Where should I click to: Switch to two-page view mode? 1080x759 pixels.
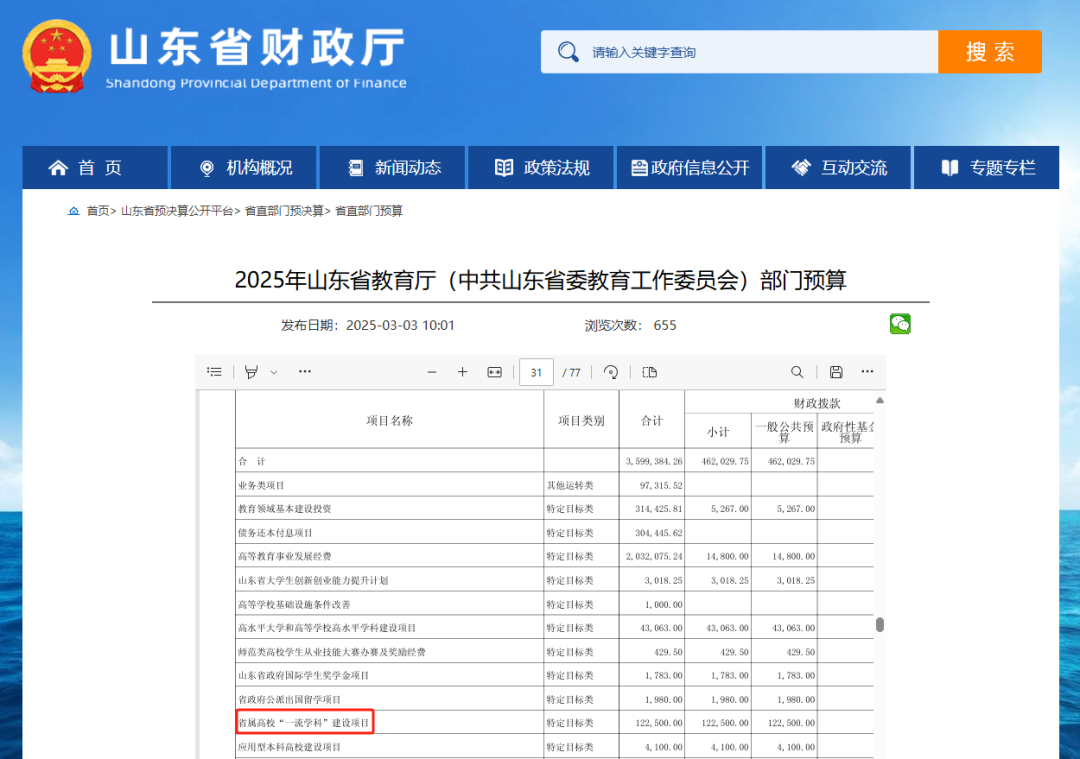[x=649, y=371]
